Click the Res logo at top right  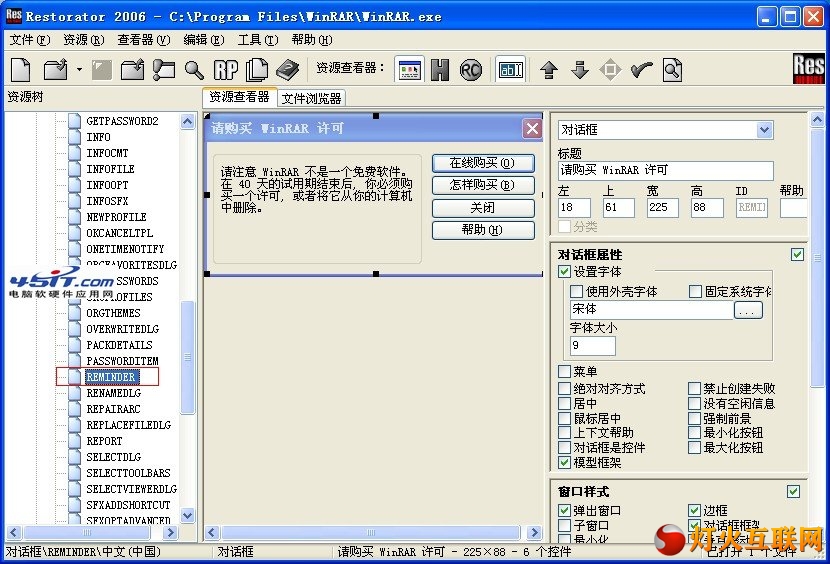(x=808, y=68)
